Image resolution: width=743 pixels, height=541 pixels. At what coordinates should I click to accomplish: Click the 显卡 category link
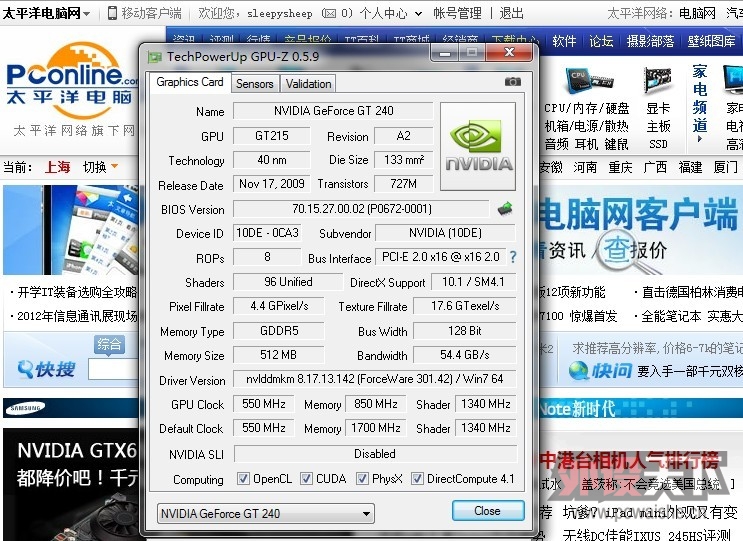tap(658, 108)
